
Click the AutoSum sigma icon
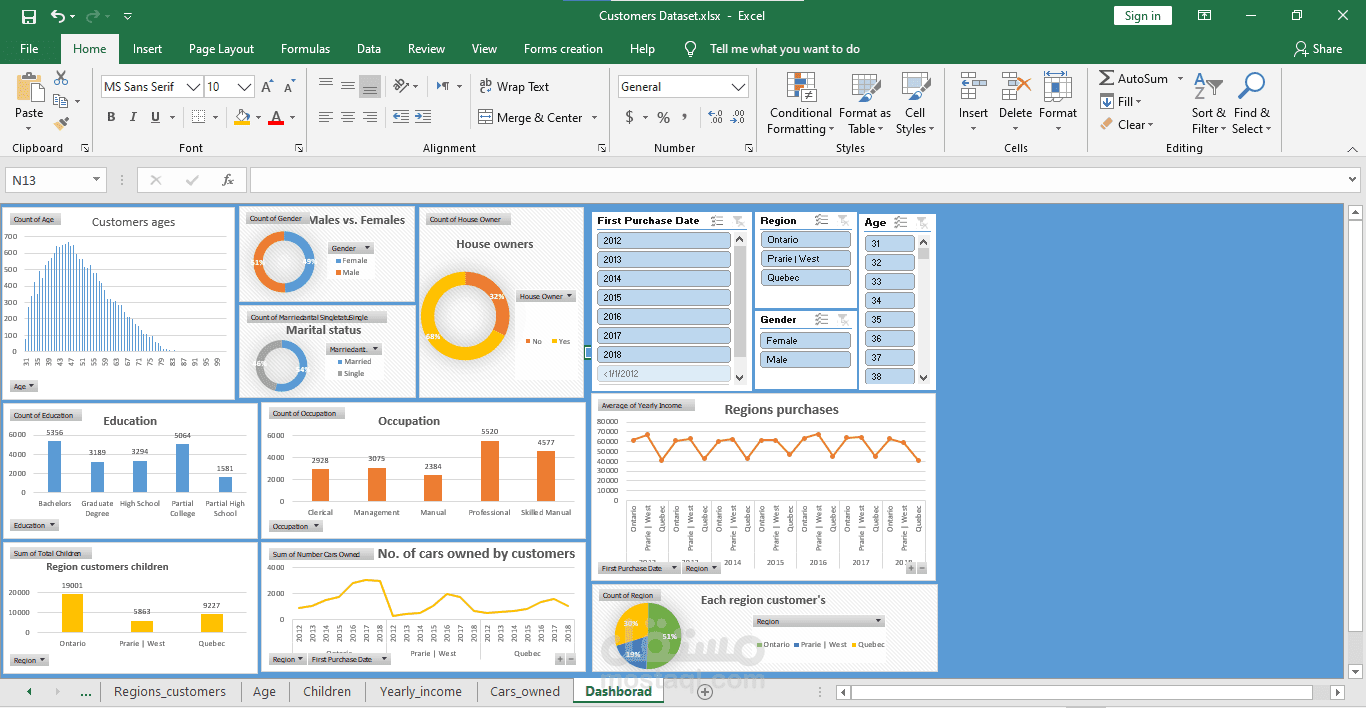pos(1107,78)
